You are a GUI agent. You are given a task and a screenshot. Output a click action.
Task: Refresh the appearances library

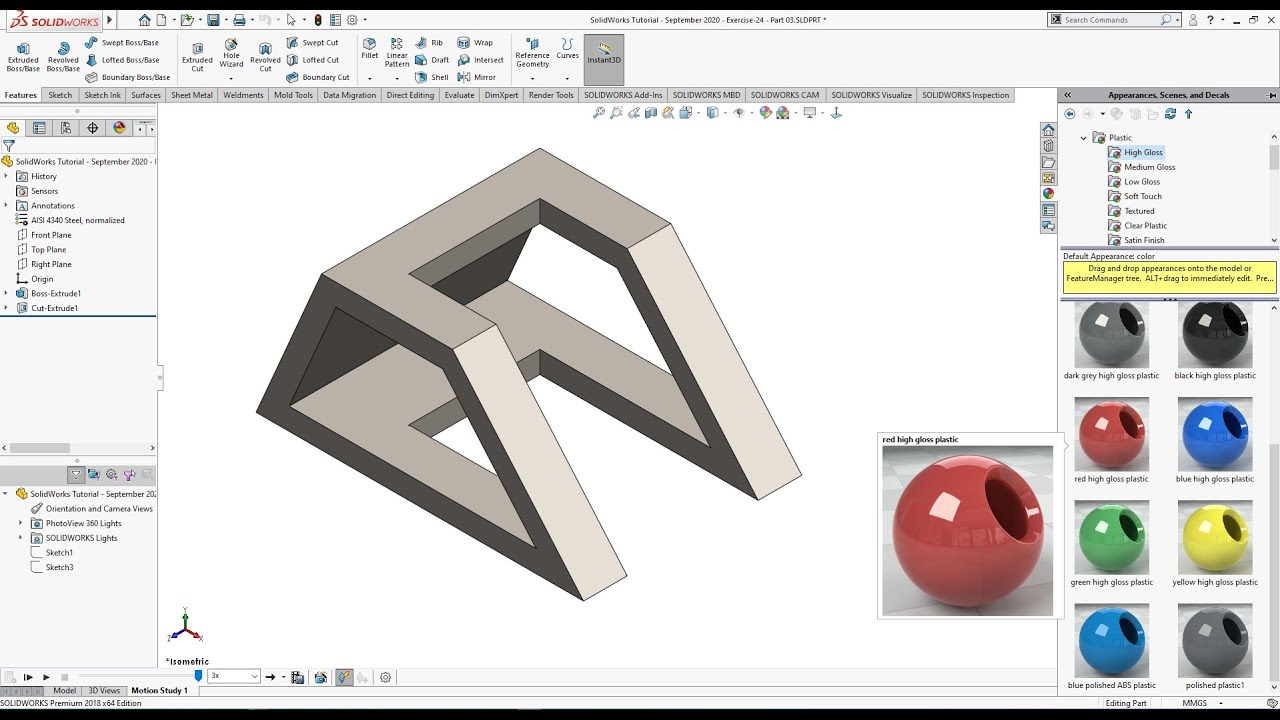(1170, 114)
